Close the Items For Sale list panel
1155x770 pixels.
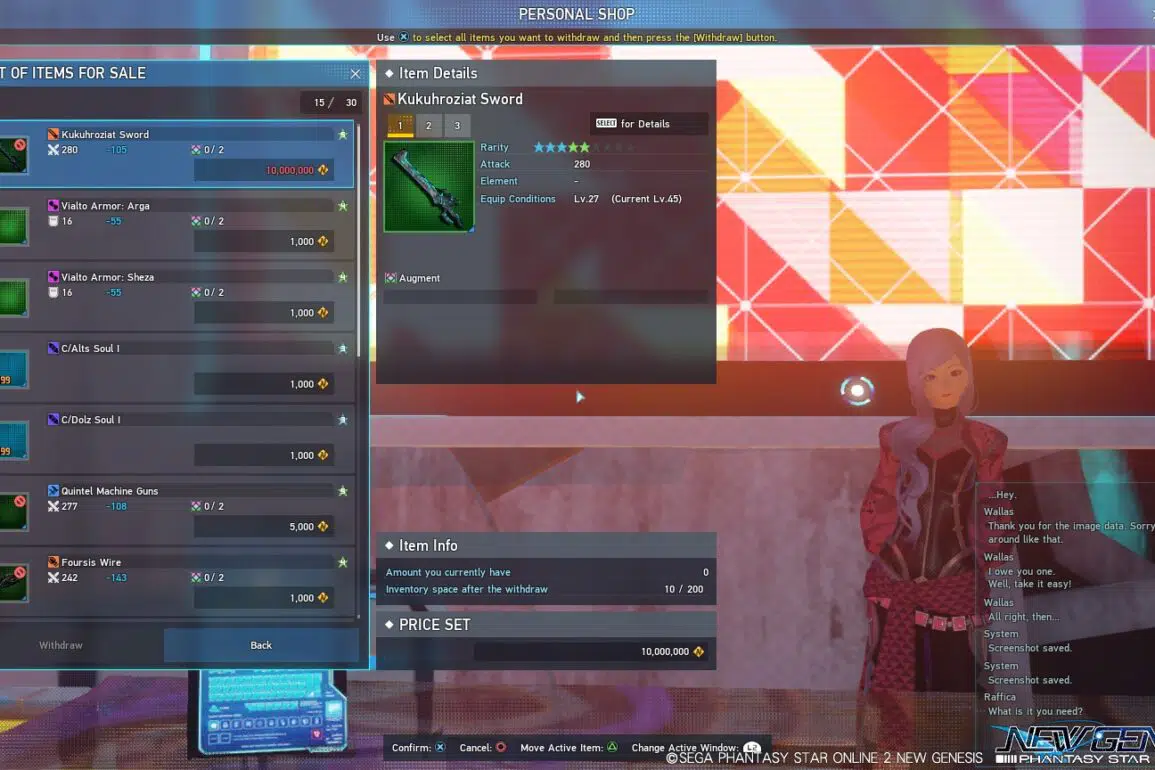(x=355, y=73)
